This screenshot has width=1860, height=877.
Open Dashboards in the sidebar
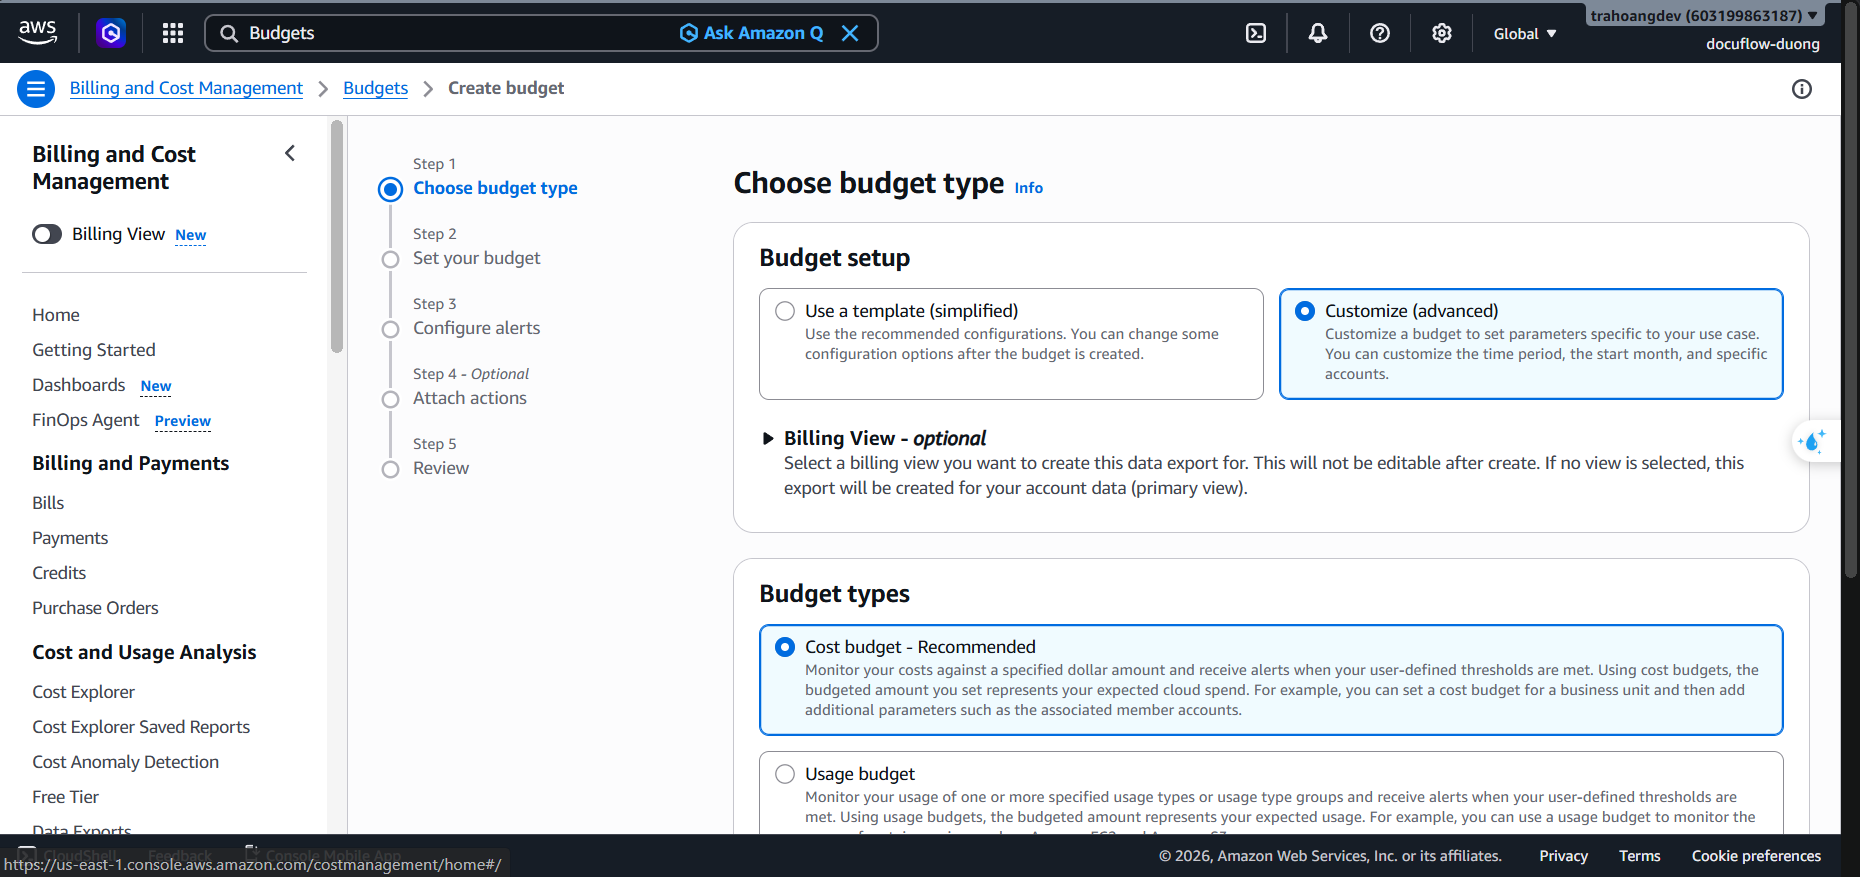(x=79, y=385)
